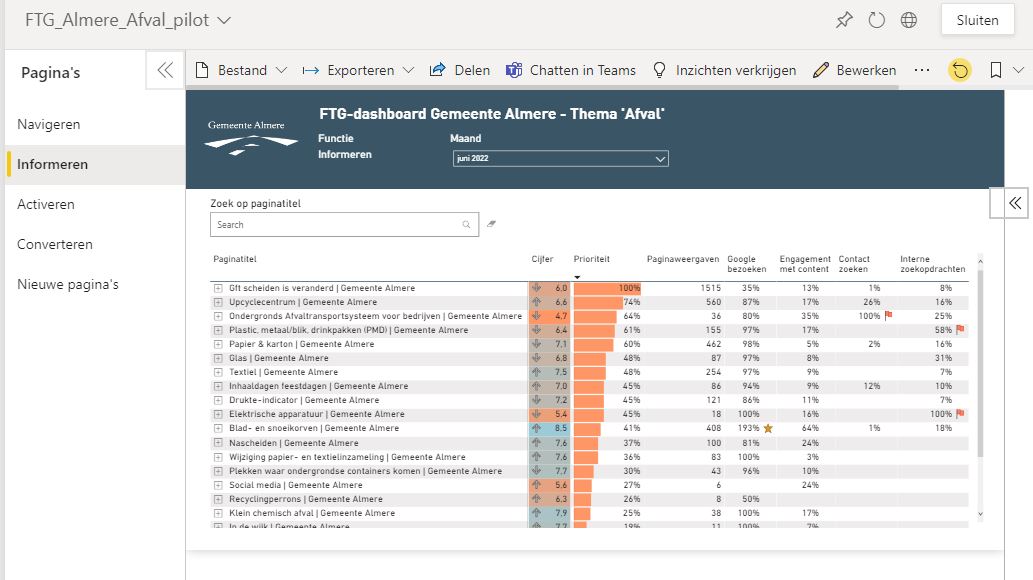This screenshot has width=1033, height=580.
Task: Open the Maand dropdown showing juni 2022
Action: 561,159
